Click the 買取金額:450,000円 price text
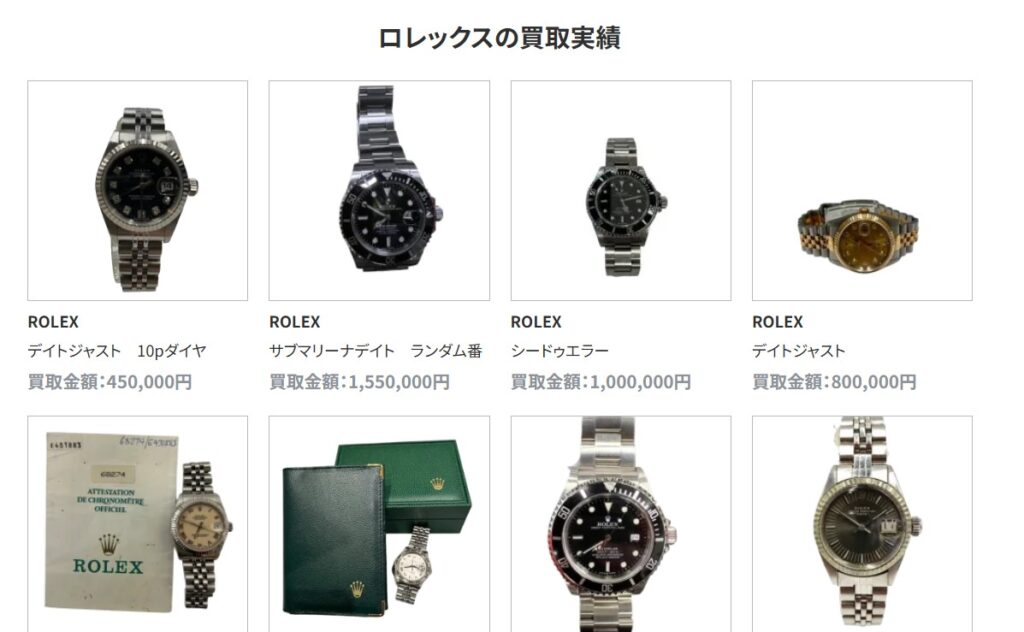This screenshot has height=632, width=1024. [x=110, y=381]
